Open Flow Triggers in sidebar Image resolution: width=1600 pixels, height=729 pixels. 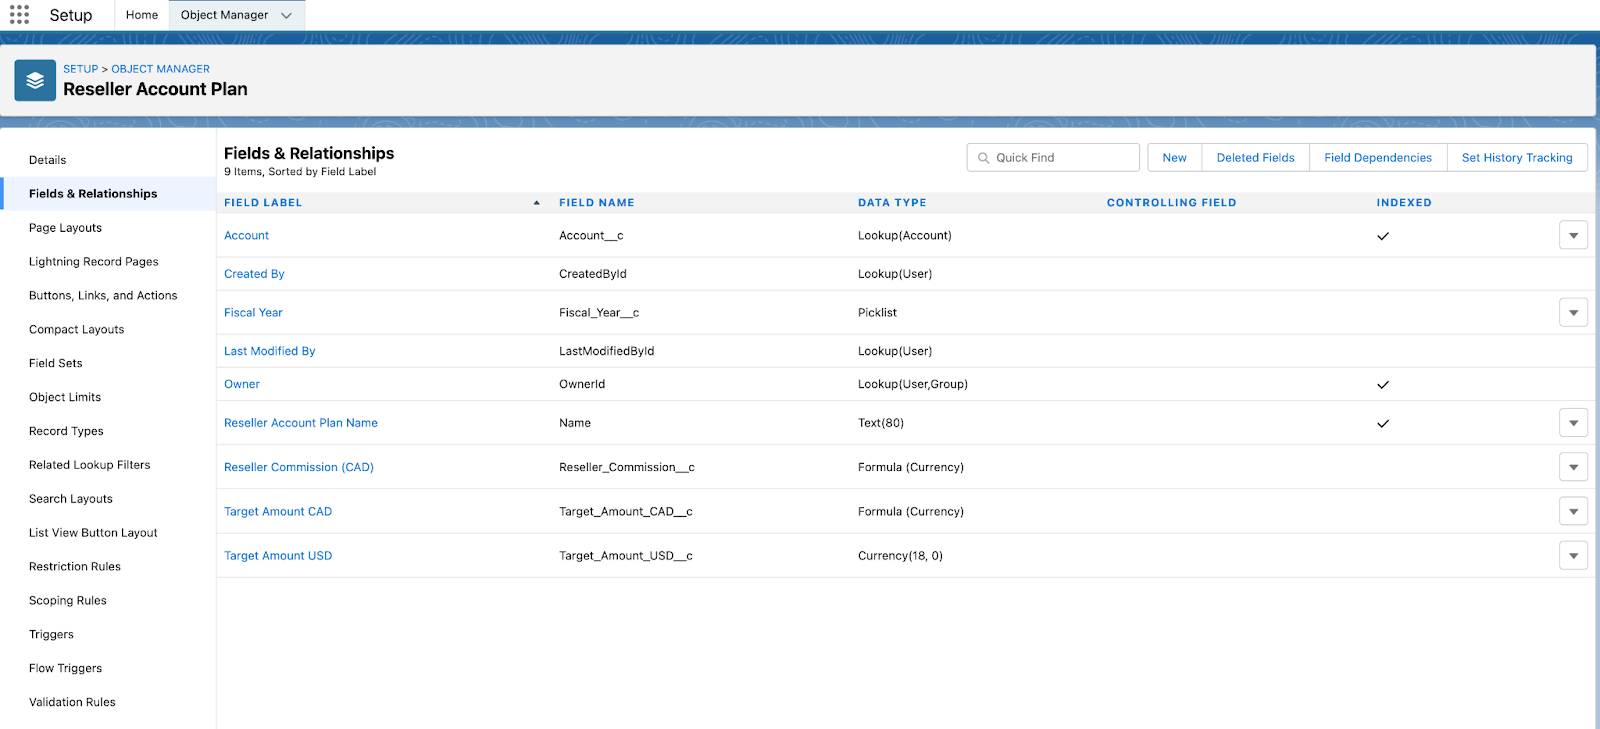[x=65, y=669]
